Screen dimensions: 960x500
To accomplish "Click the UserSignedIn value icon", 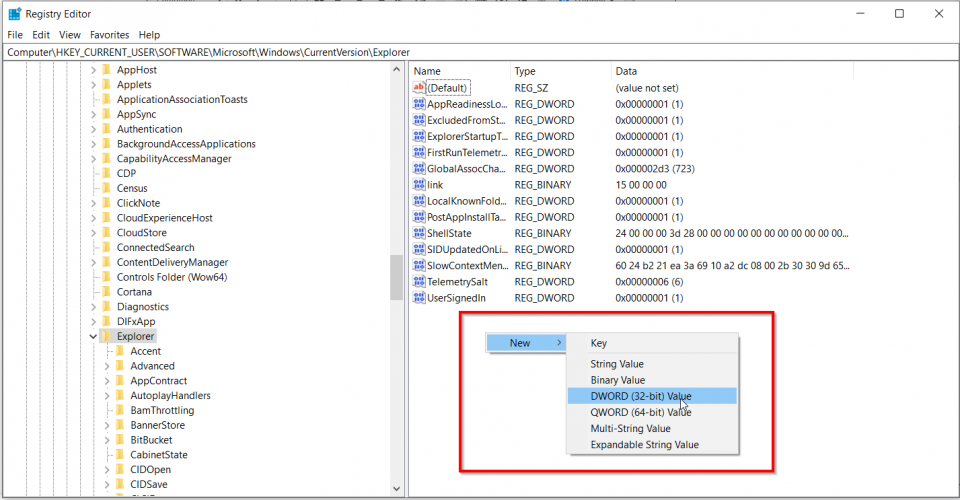I will point(419,298).
